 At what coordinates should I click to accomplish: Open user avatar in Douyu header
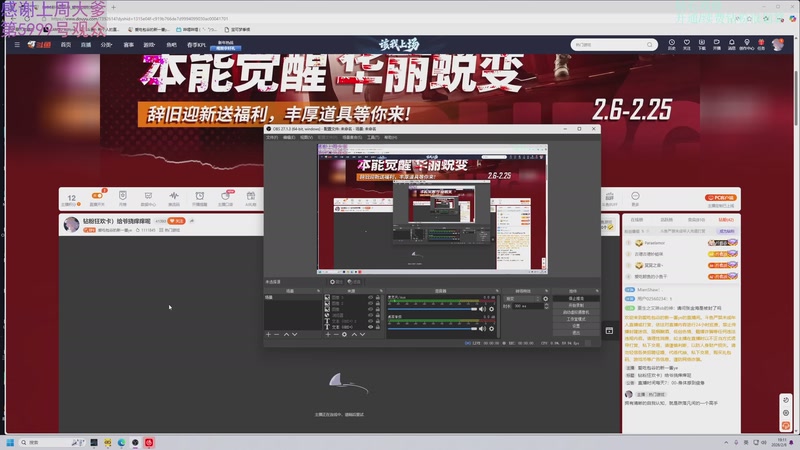coord(778,44)
